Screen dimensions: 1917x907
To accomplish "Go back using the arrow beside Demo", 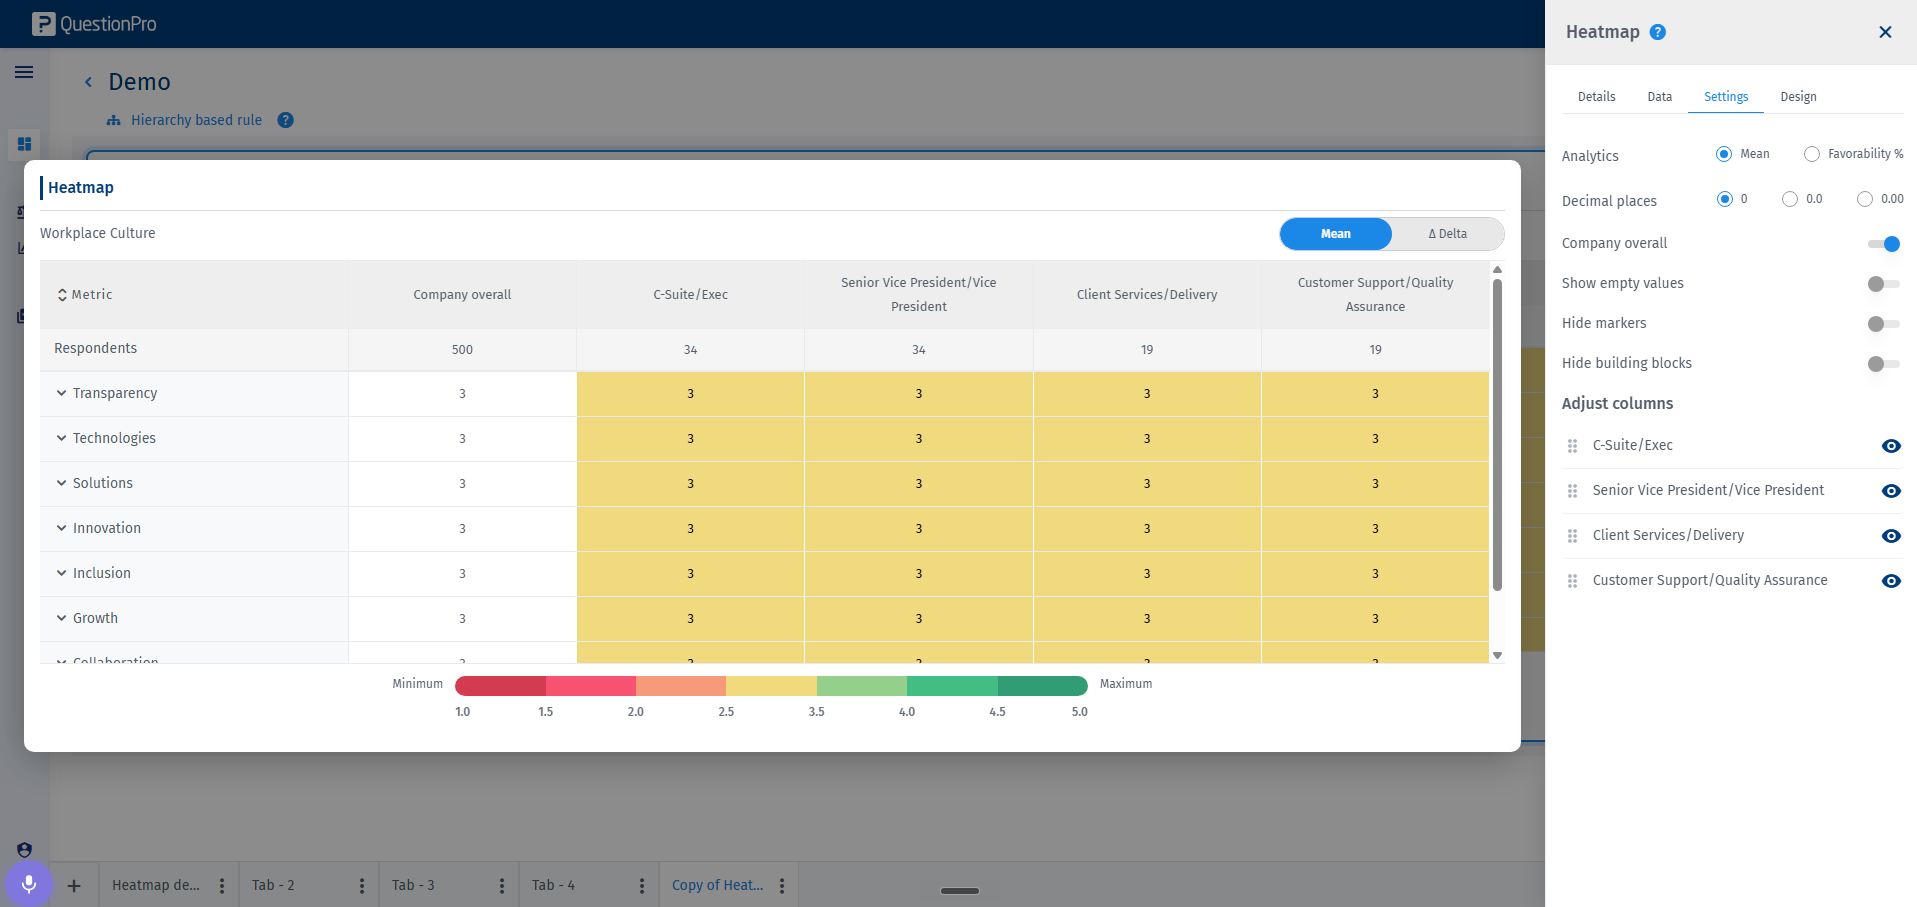I will click(88, 82).
